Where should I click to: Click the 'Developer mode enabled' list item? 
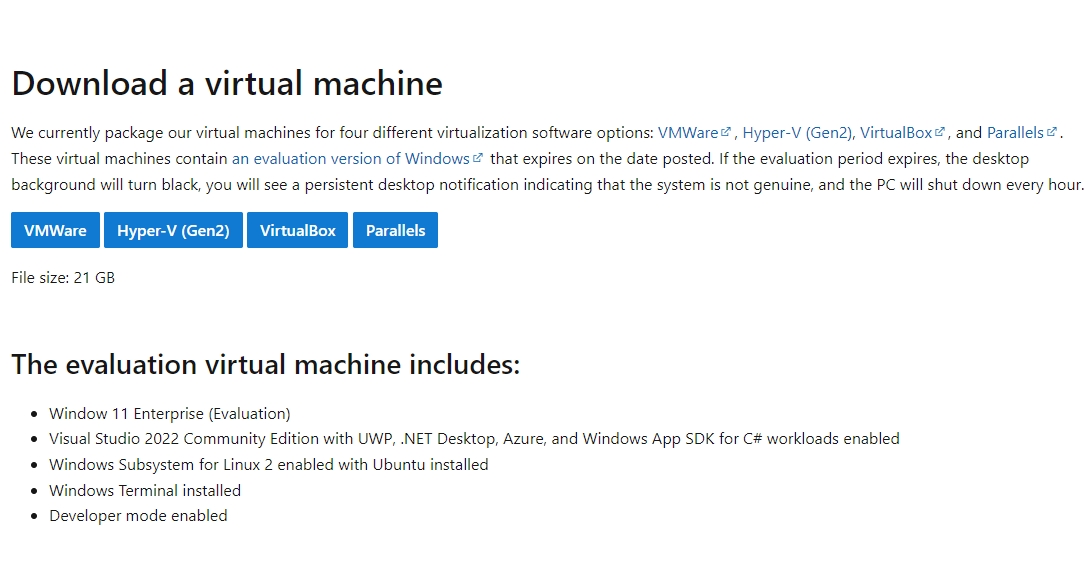138,516
